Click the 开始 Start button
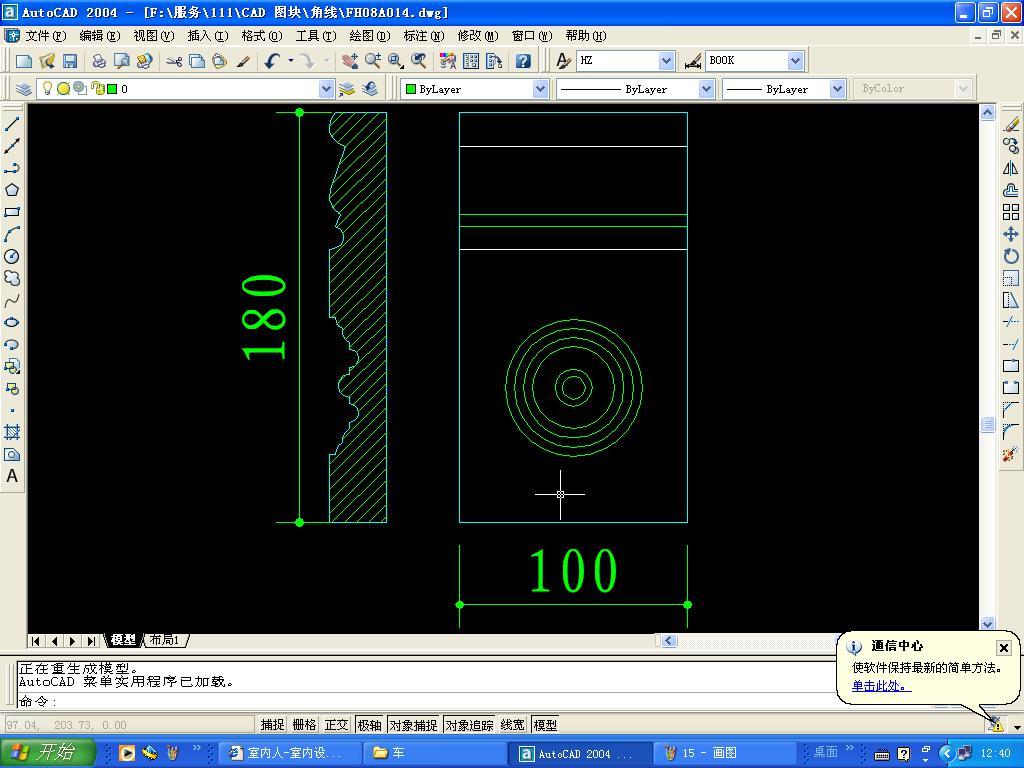Image resolution: width=1024 pixels, height=768 pixels. 47,753
